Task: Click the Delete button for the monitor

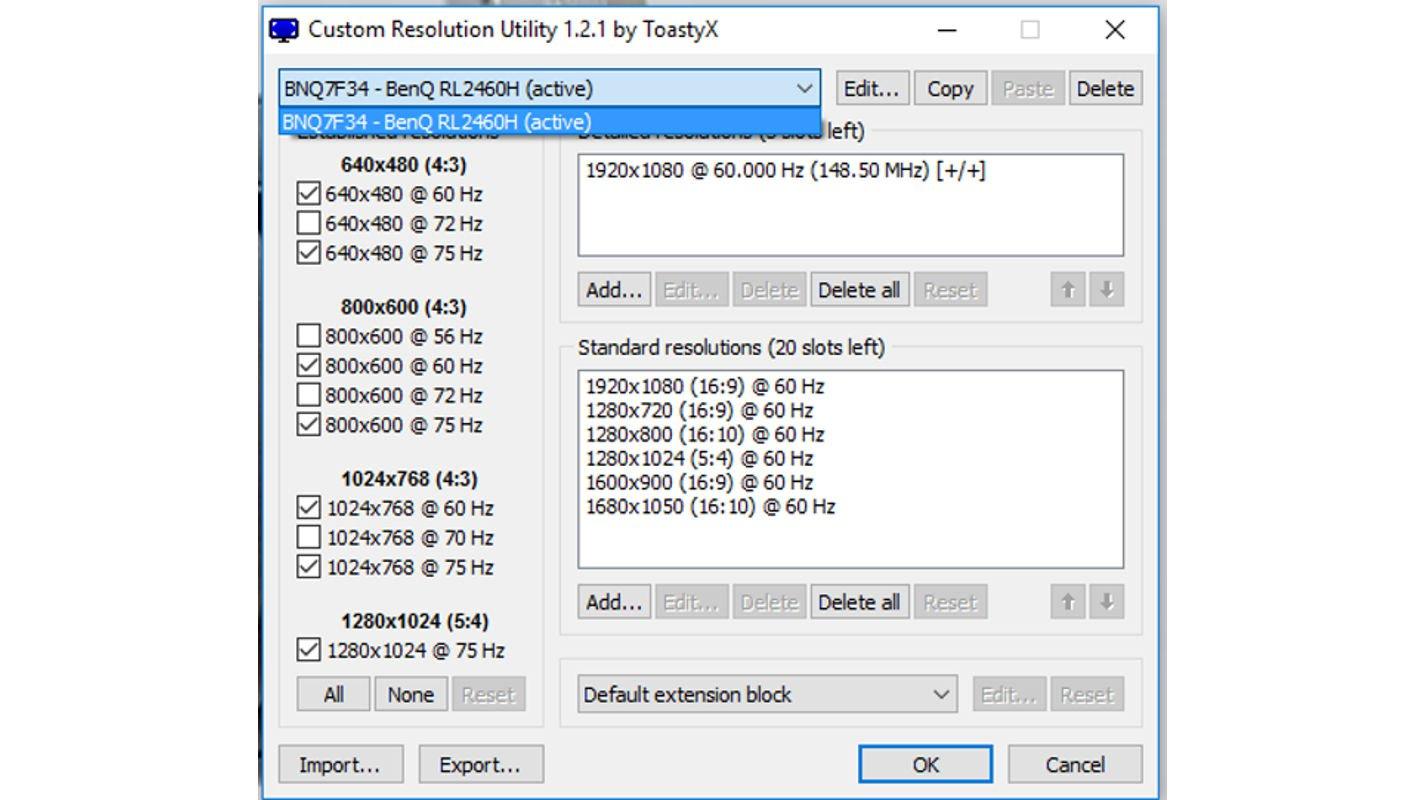Action: pyautogui.click(x=1105, y=88)
